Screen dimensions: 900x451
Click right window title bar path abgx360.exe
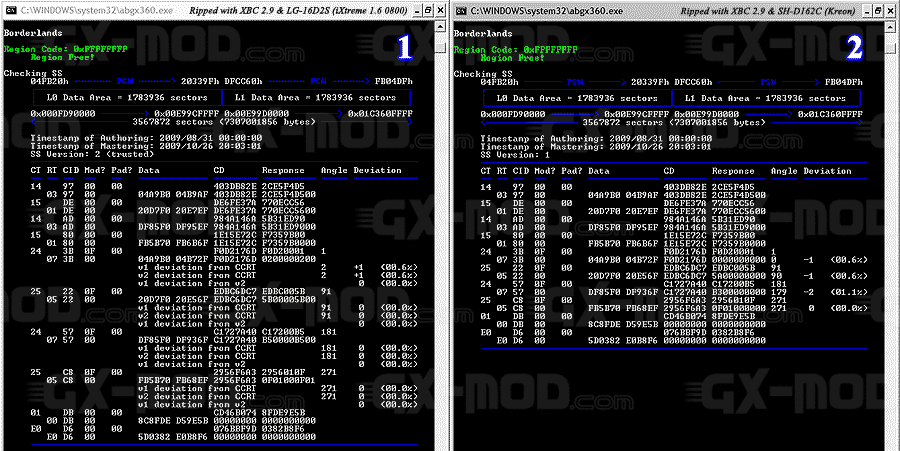click(546, 11)
